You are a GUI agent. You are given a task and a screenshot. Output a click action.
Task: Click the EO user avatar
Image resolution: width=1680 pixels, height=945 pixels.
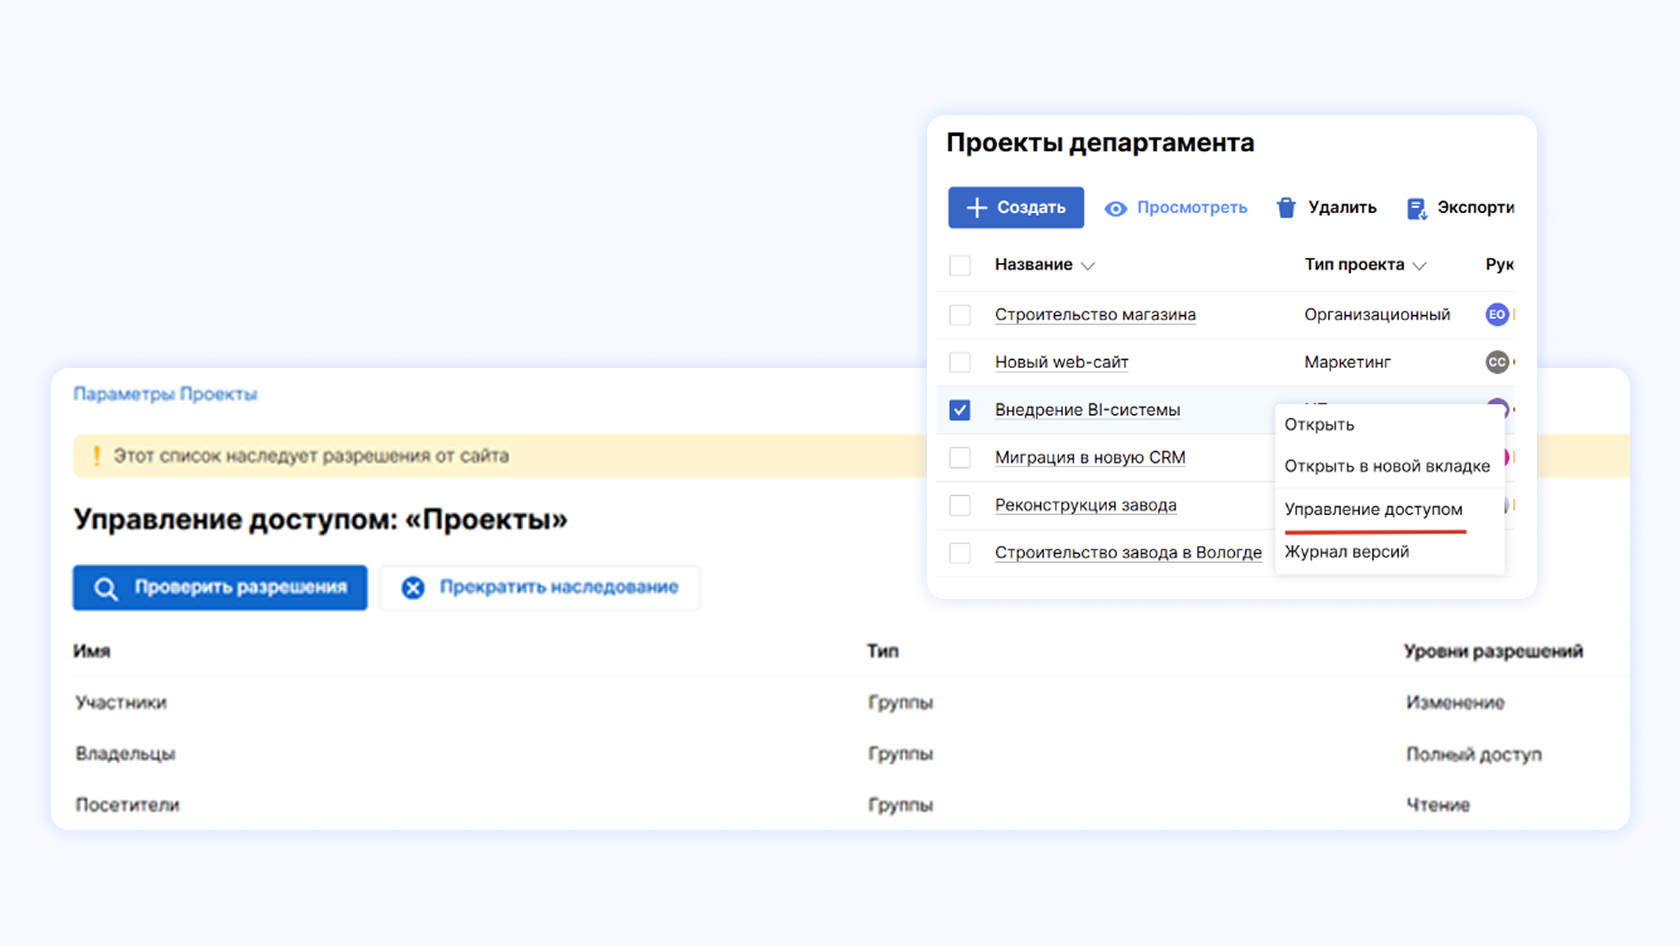[x=1496, y=314]
